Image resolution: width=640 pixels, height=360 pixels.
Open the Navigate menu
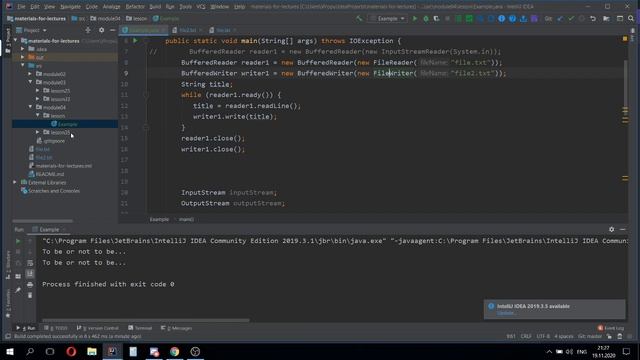(x=70, y=7)
